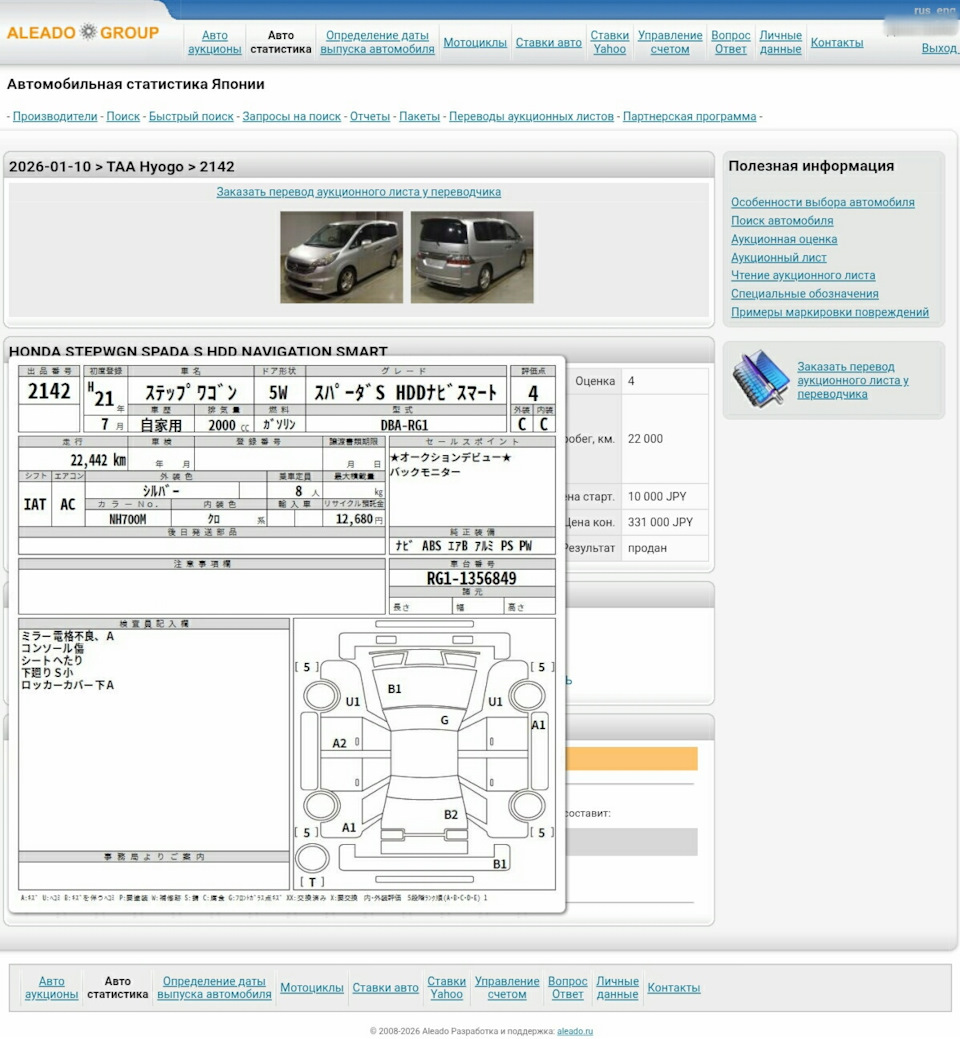Viewport: 960px width, 1039px height.
Task: Click the orange highlighted bar
Action: click(633, 759)
